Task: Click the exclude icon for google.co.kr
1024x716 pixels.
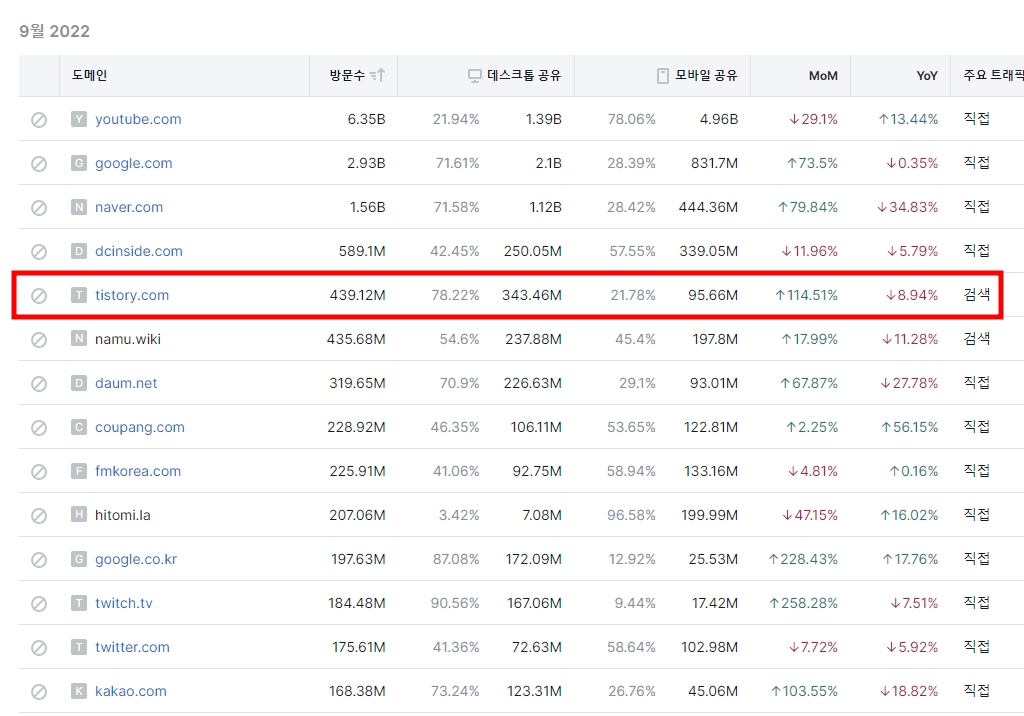Action: click(x=39, y=560)
